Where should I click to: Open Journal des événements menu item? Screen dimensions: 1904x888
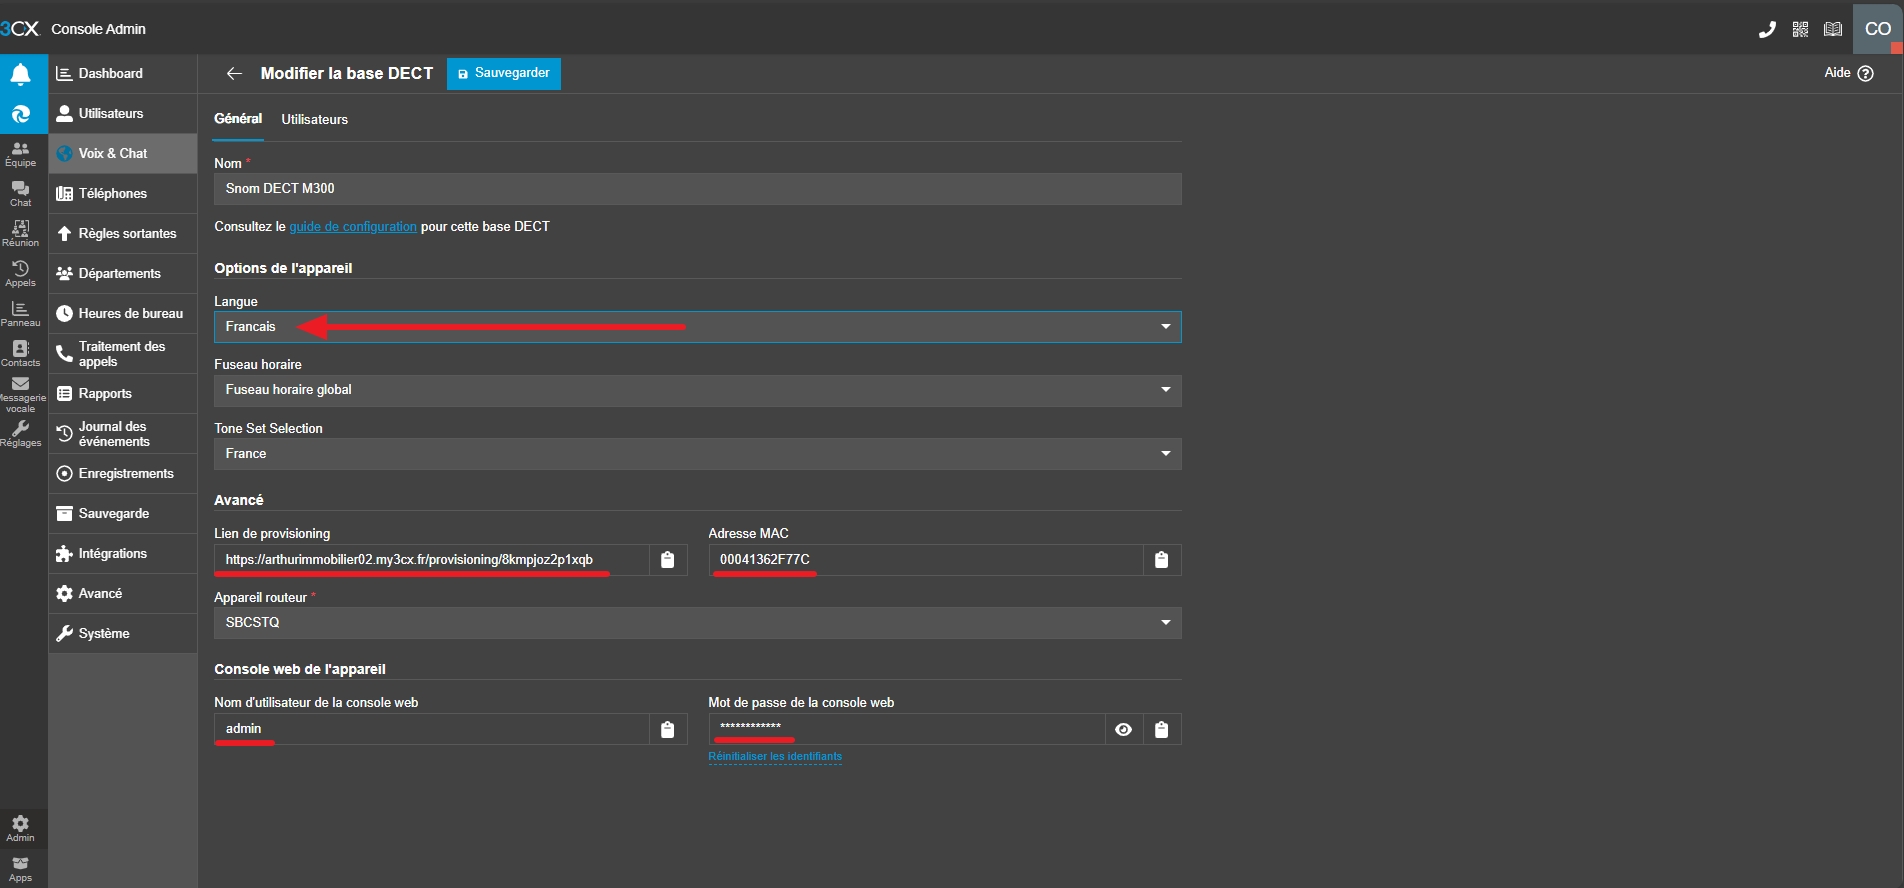point(123,434)
